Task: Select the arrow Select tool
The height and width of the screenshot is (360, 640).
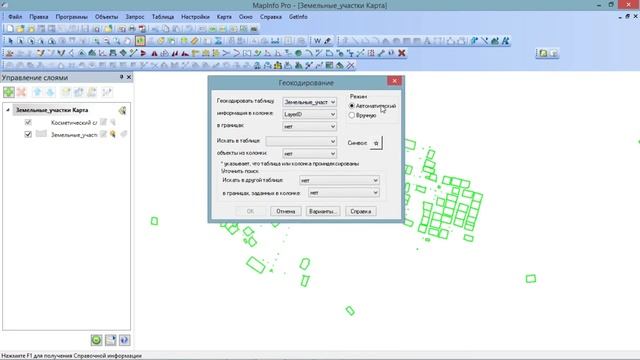Action: 10,41
